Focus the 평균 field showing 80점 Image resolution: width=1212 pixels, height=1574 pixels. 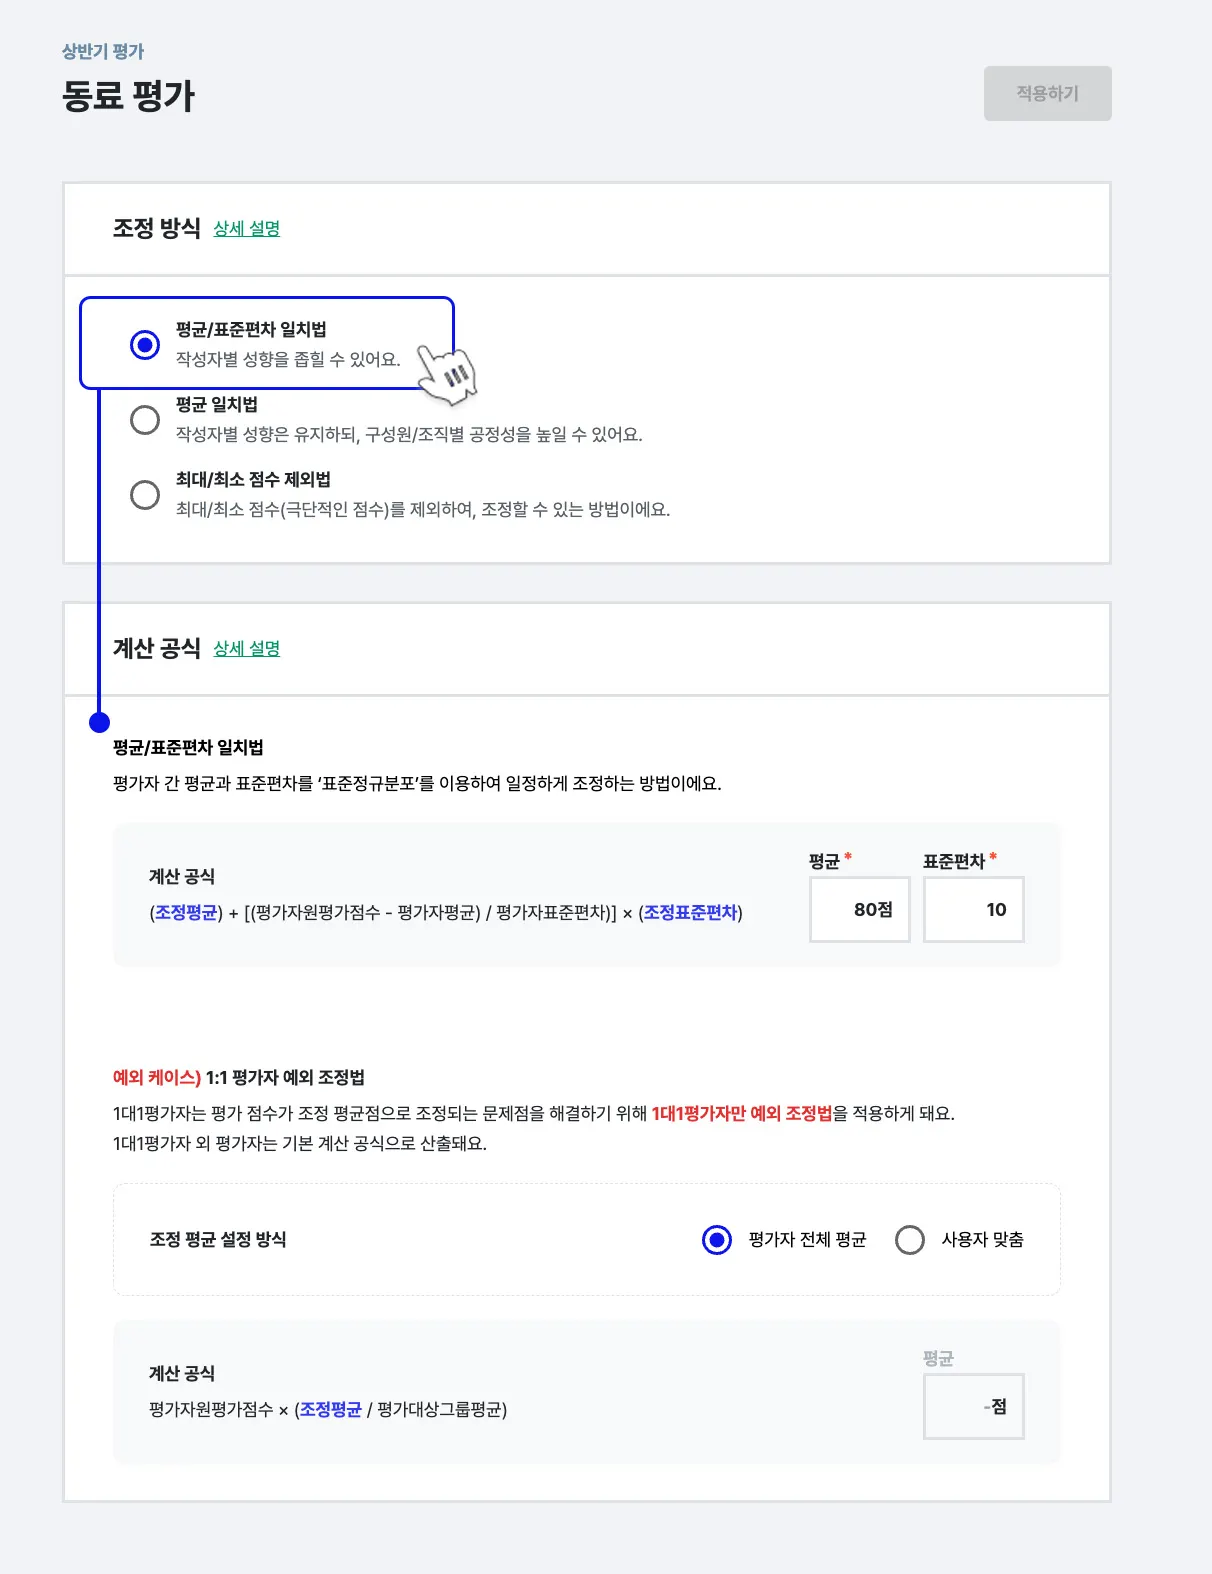click(x=860, y=909)
